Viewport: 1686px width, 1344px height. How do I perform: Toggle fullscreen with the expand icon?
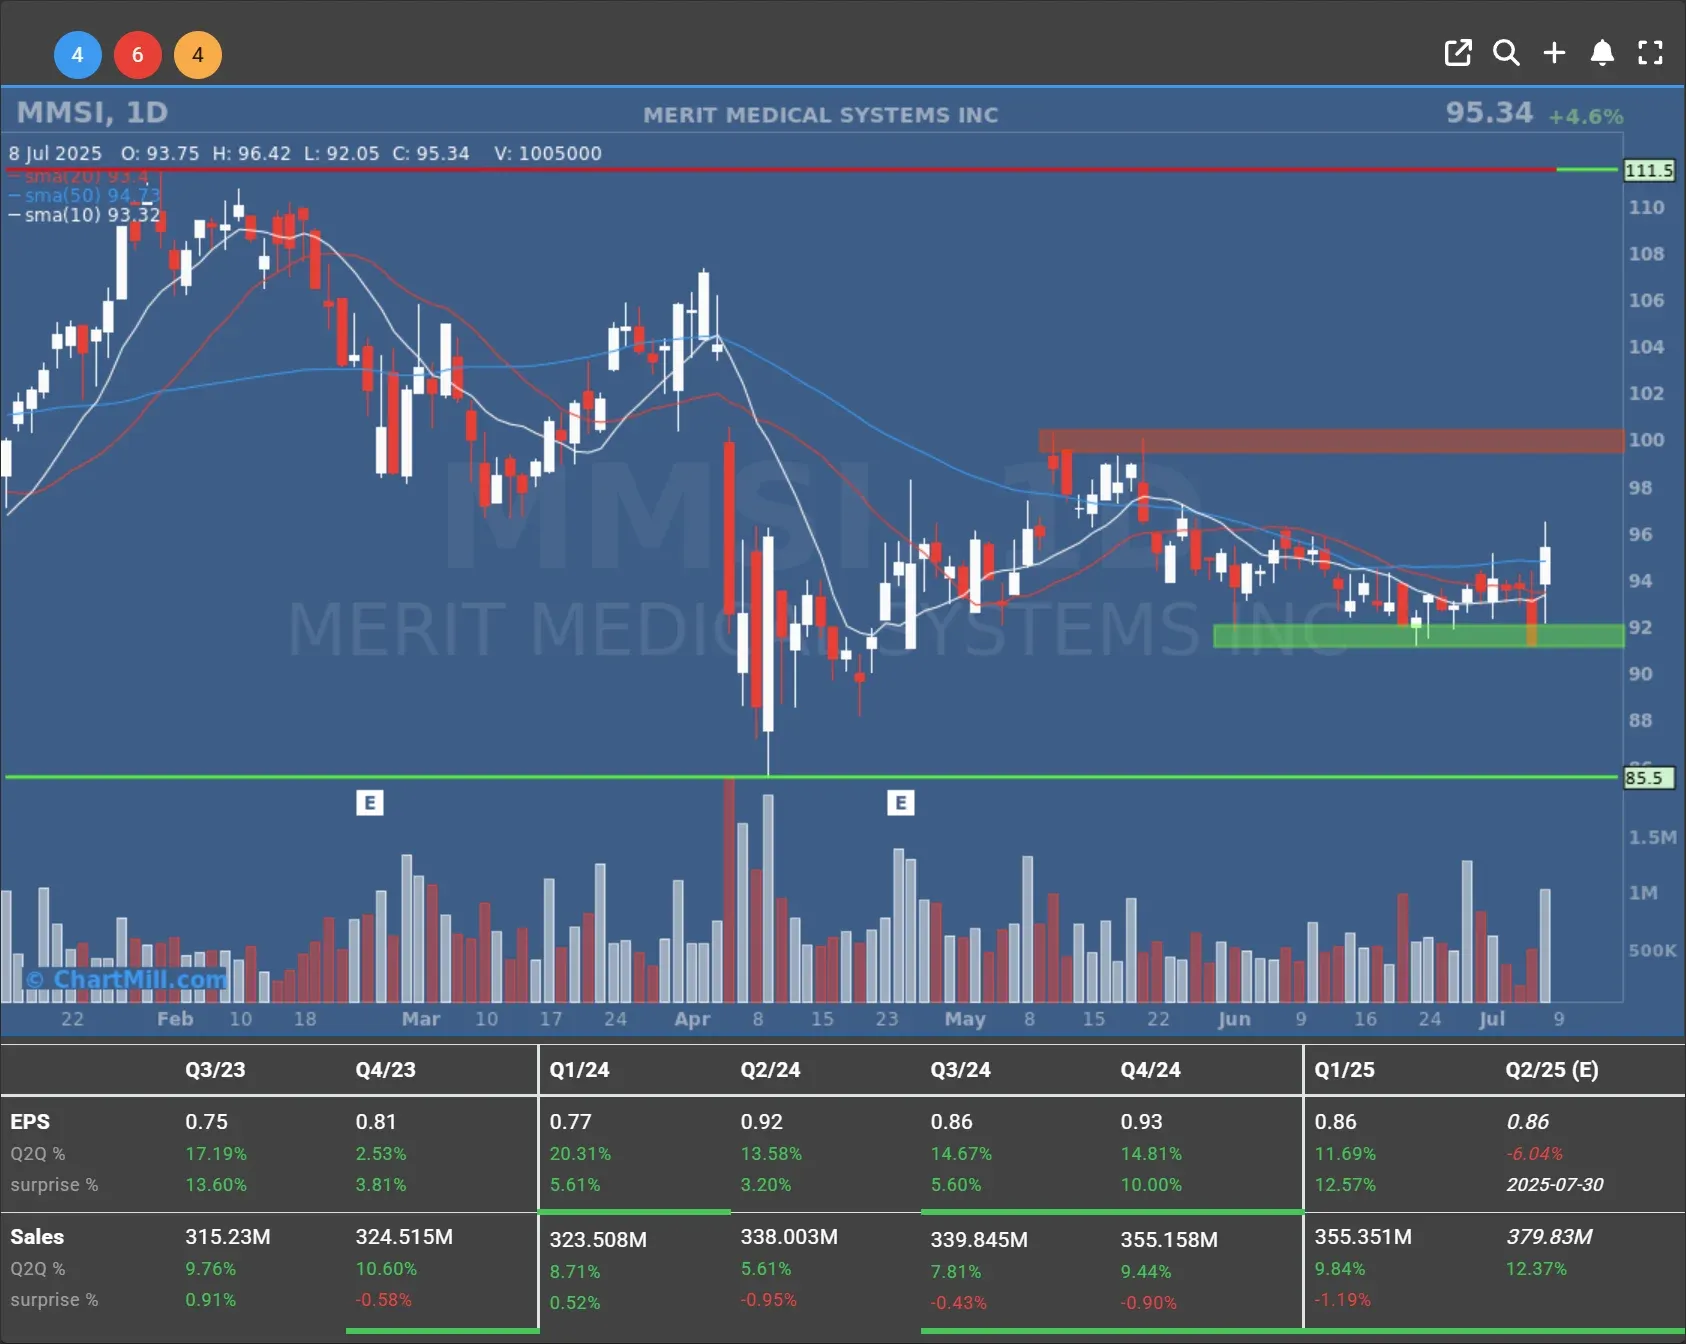(1650, 53)
